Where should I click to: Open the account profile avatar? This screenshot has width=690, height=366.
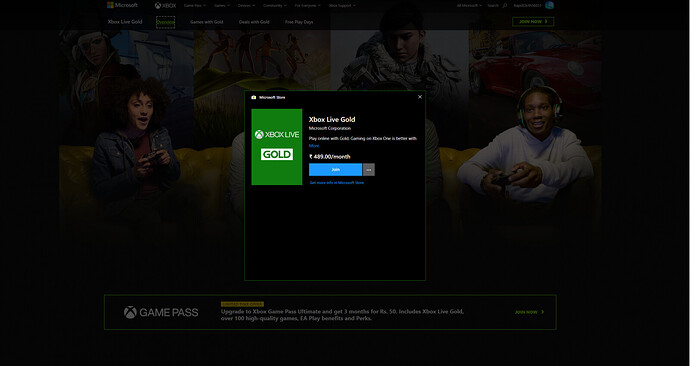point(549,5)
